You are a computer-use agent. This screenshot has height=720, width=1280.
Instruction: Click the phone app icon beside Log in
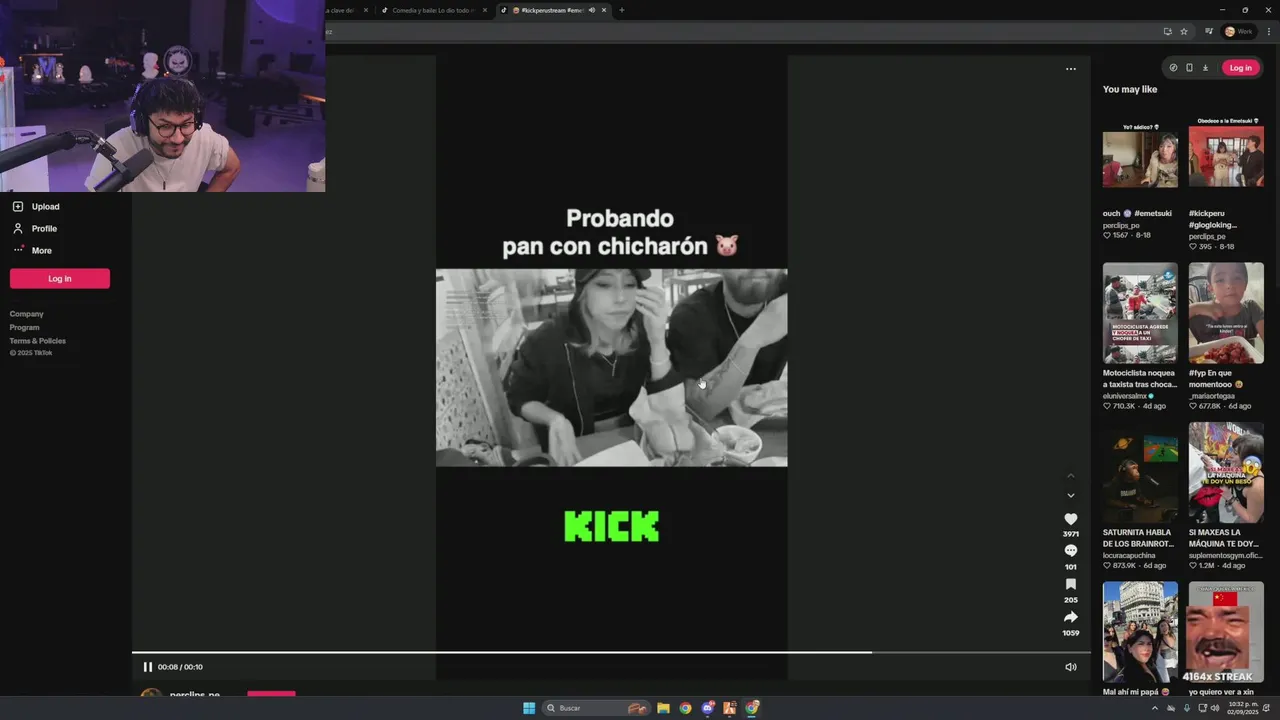click(1189, 68)
